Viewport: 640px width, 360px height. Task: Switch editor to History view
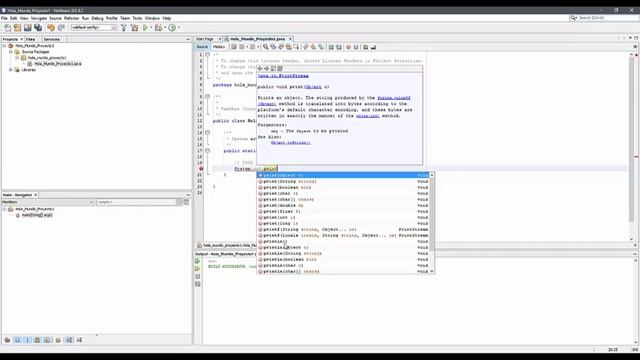click(x=219, y=47)
